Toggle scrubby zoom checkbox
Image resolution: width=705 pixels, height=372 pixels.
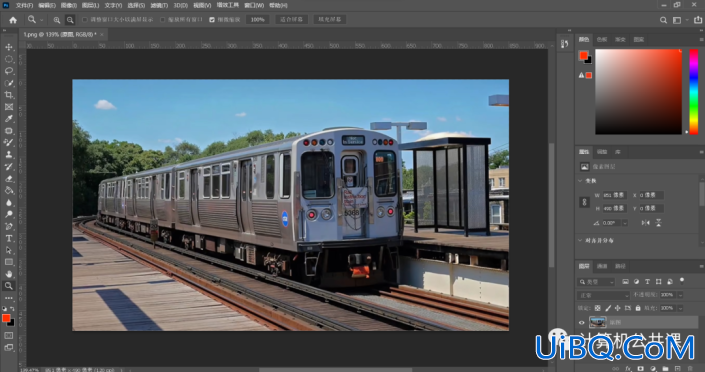coord(212,20)
